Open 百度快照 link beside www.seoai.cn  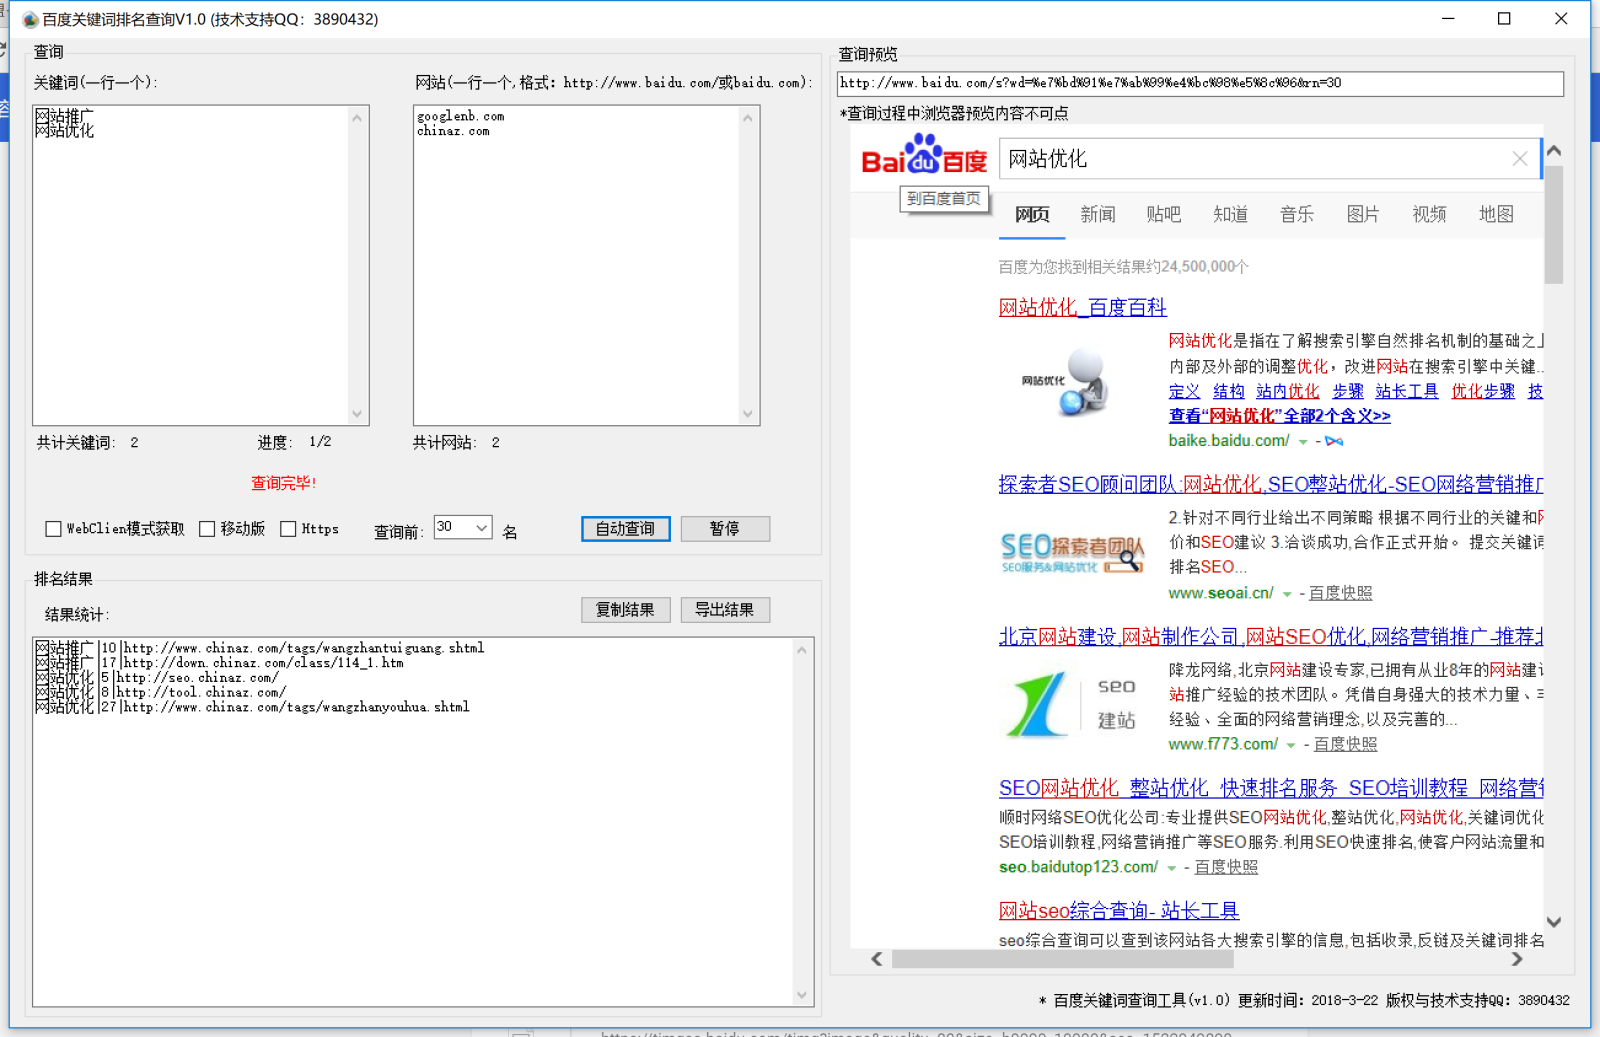1341,594
